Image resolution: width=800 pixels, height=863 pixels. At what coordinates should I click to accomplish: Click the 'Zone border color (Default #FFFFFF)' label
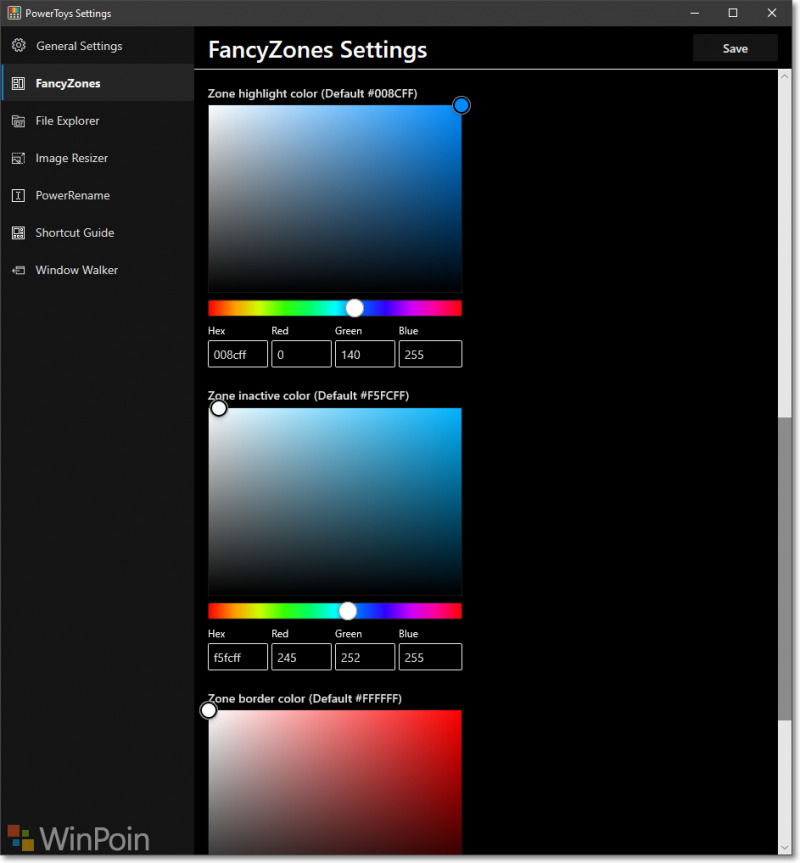pyautogui.click(x=305, y=698)
